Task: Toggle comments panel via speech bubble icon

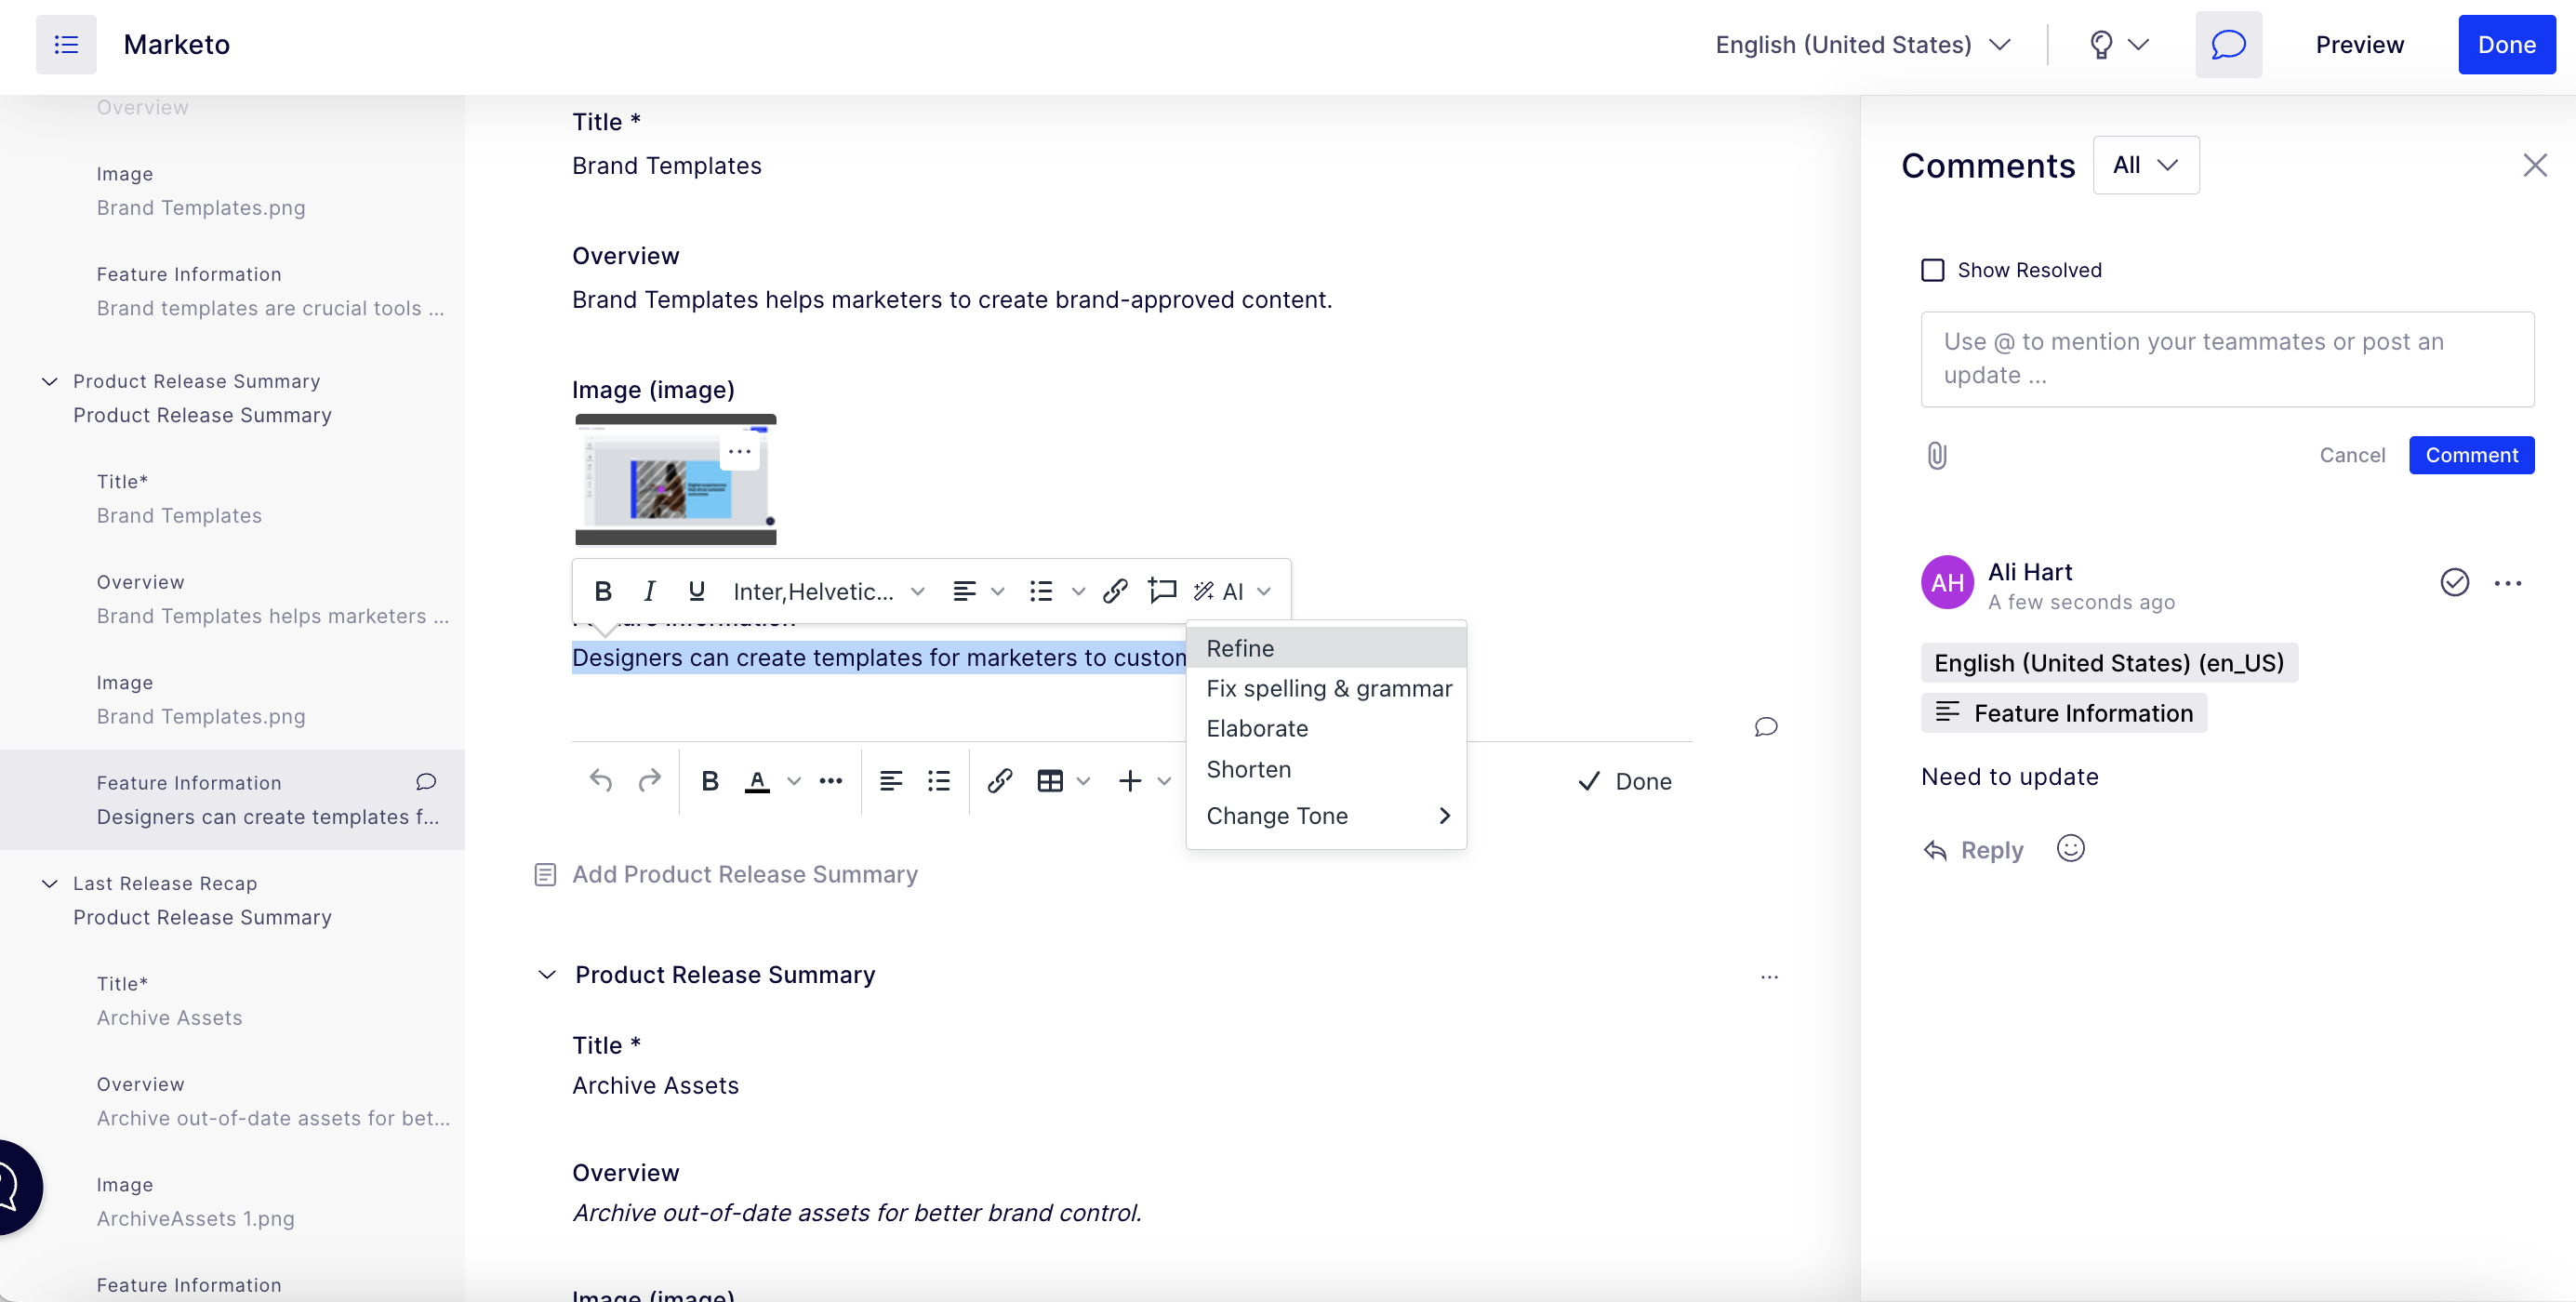Action: tap(2228, 44)
